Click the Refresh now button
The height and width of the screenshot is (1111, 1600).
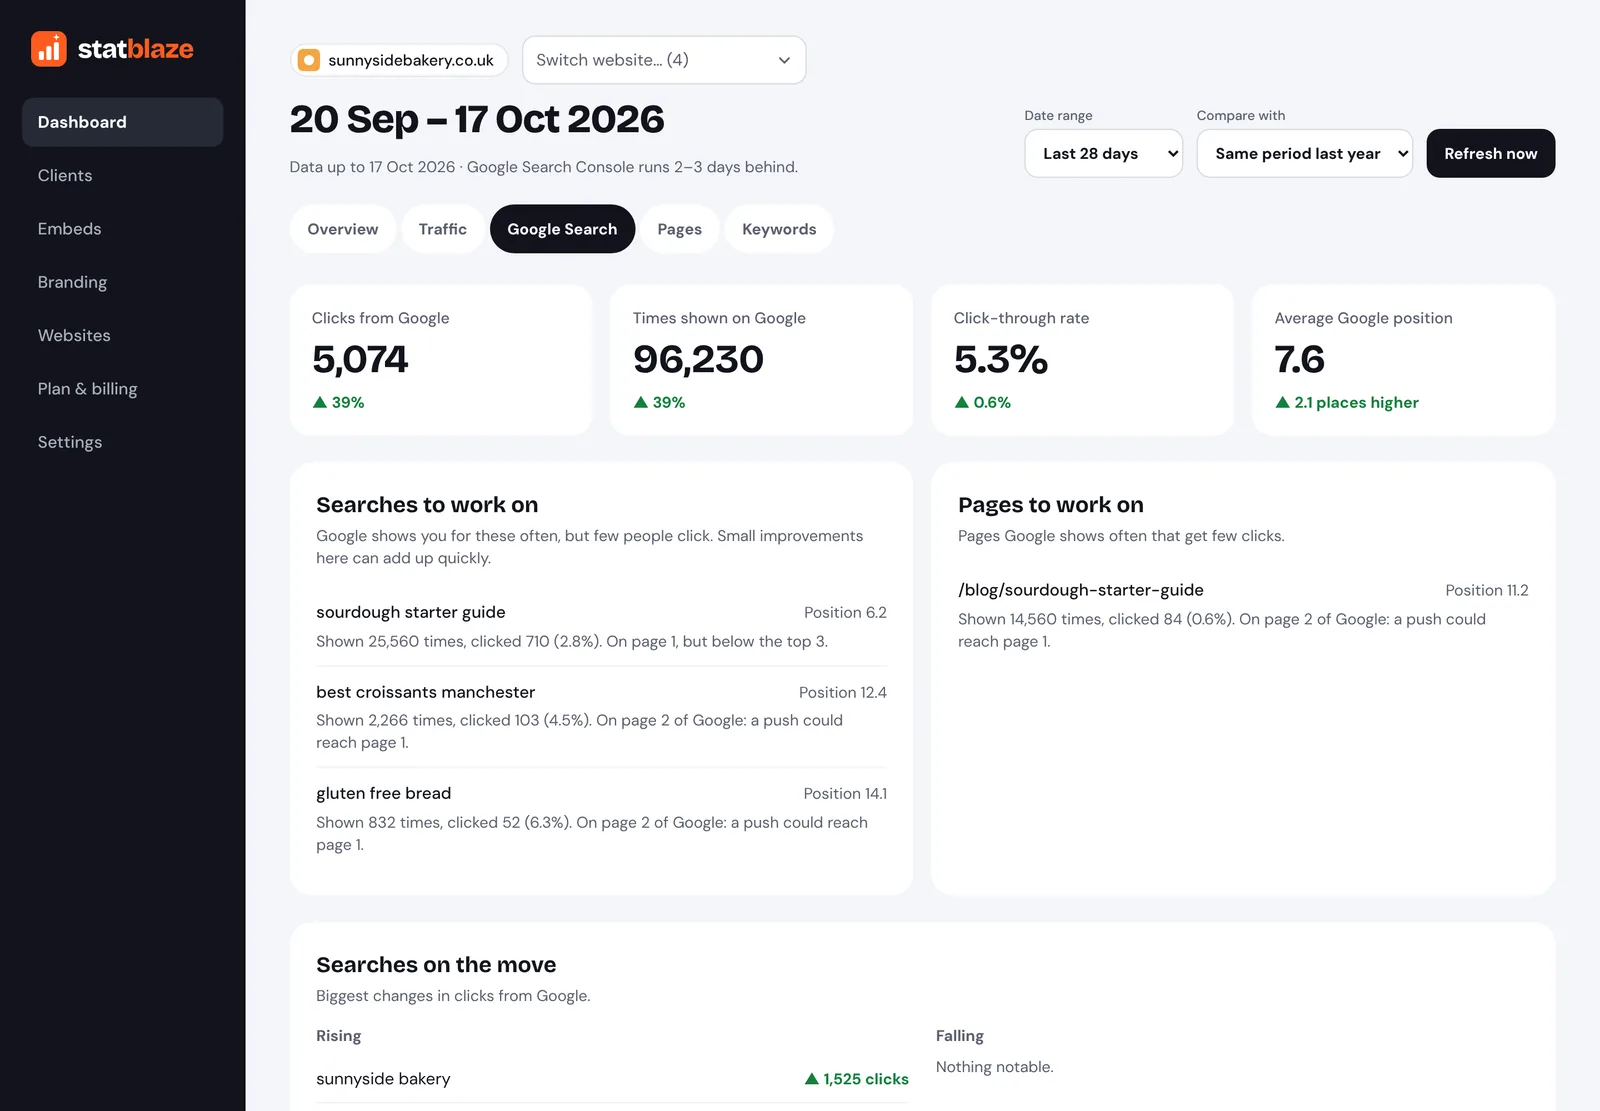(x=1490, y=153)
